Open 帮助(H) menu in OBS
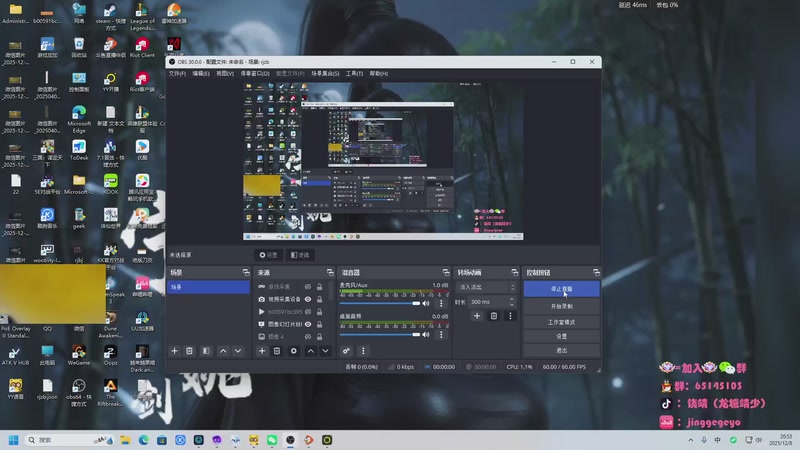800x450 pixels. (x=379, y=73)
